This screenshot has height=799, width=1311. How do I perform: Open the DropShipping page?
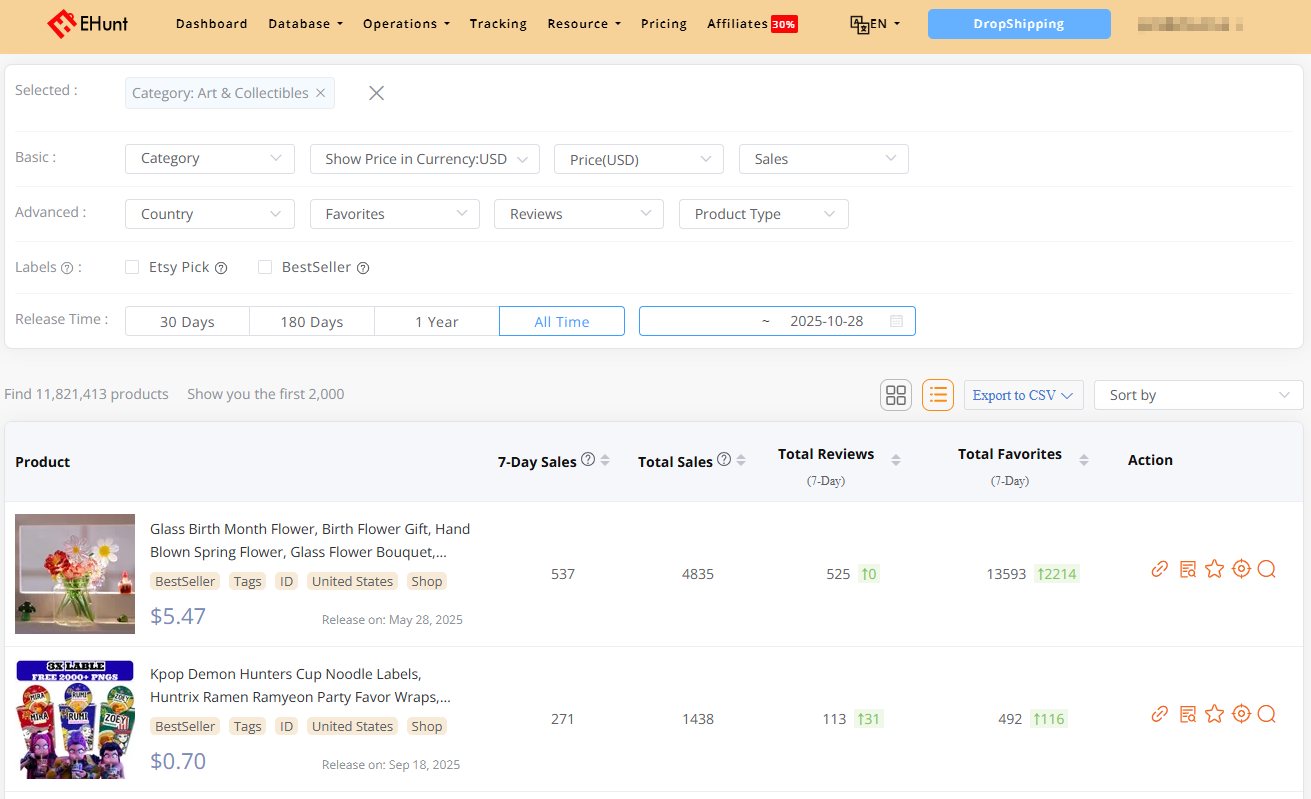click(1018, 23)
